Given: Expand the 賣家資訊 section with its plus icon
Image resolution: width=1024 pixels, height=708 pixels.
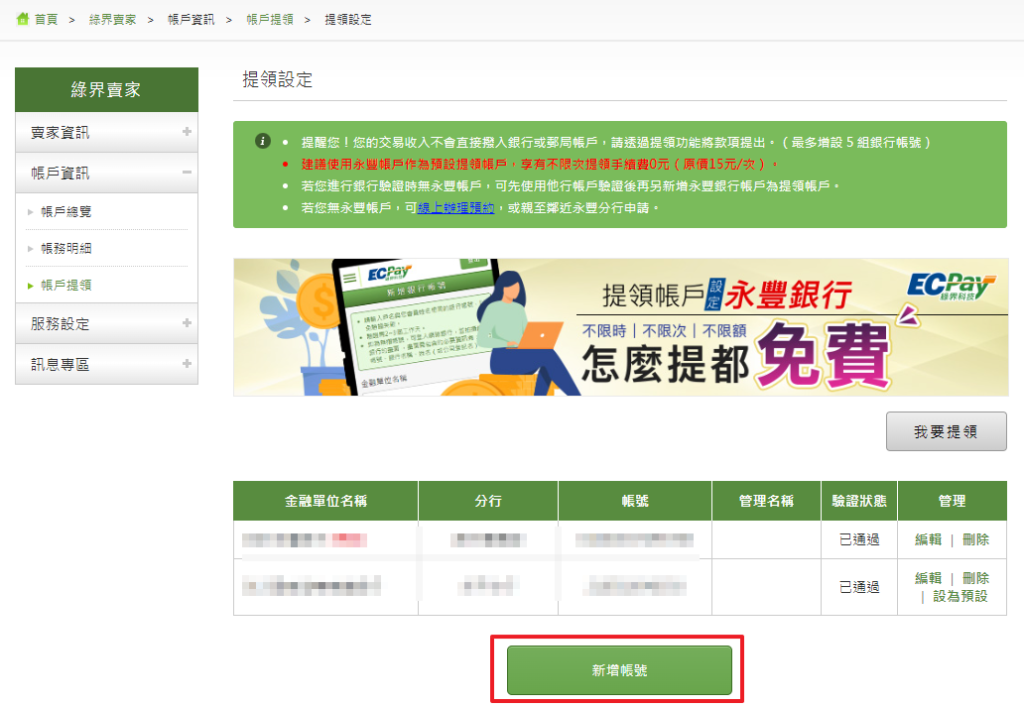Looking at the screenshot, I should [x=187, y=132].
